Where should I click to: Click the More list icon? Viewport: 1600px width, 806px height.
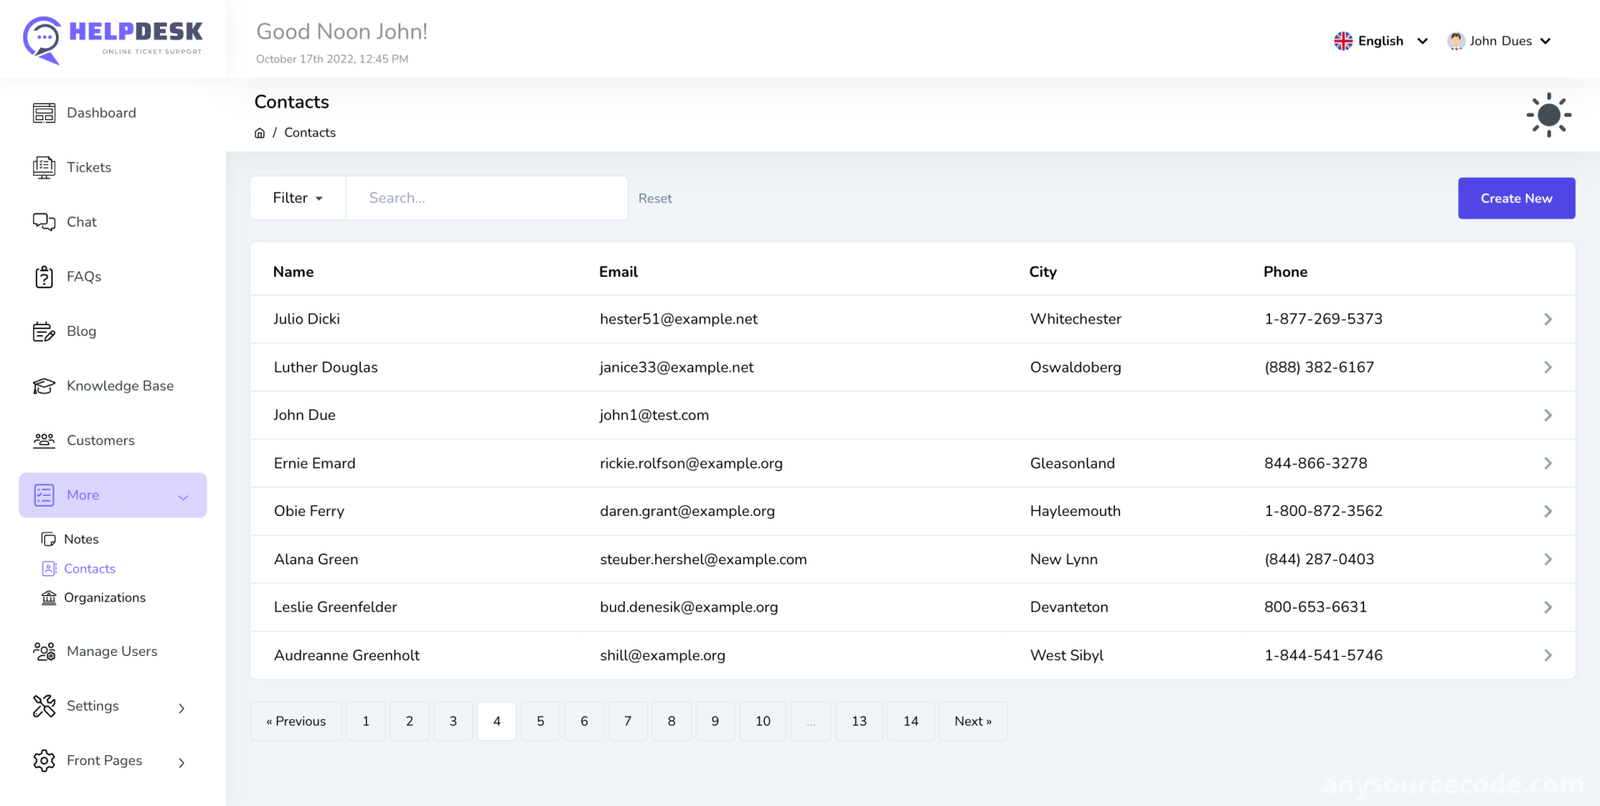[44, 495]
